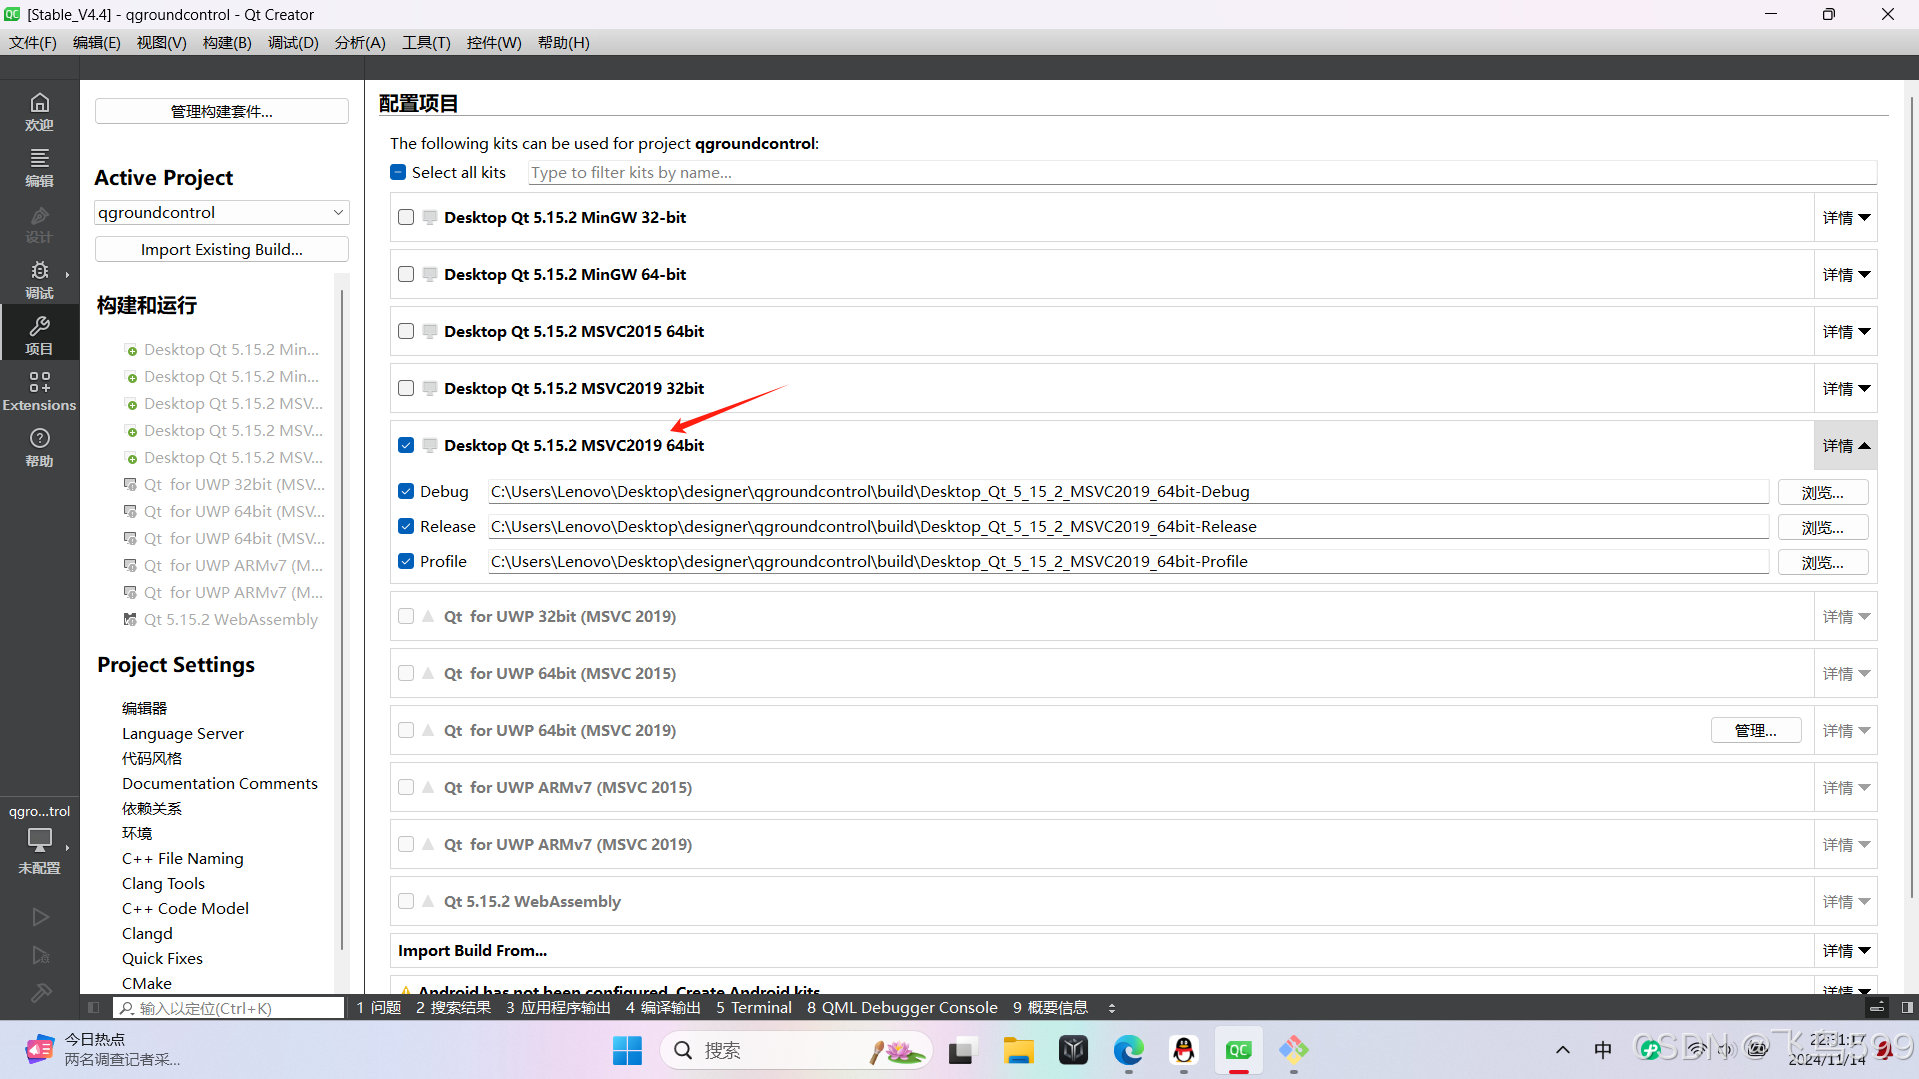Click the Chinese input method indicator

tap(1603, 1050)
